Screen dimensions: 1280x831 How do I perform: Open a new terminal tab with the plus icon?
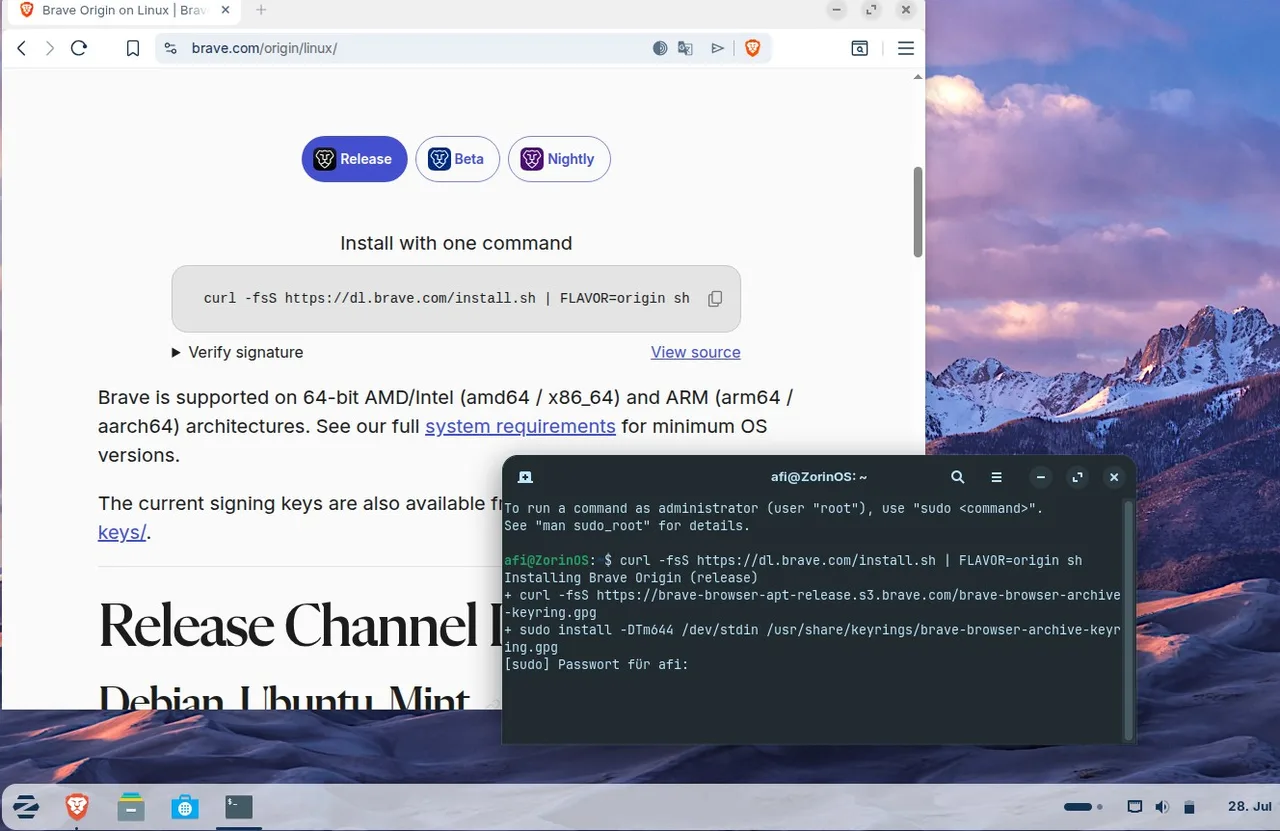tap(526, 477)
